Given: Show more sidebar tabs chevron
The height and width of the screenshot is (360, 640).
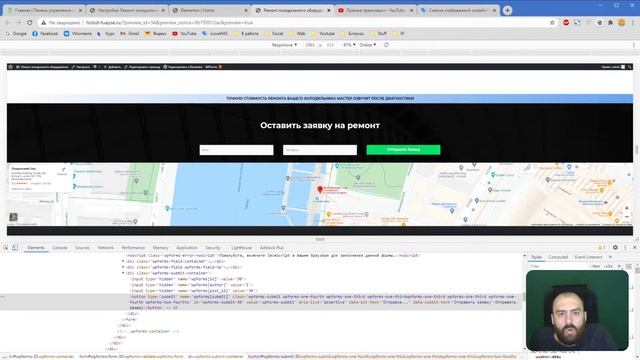Looking at the screenshot, I should 610,257.
